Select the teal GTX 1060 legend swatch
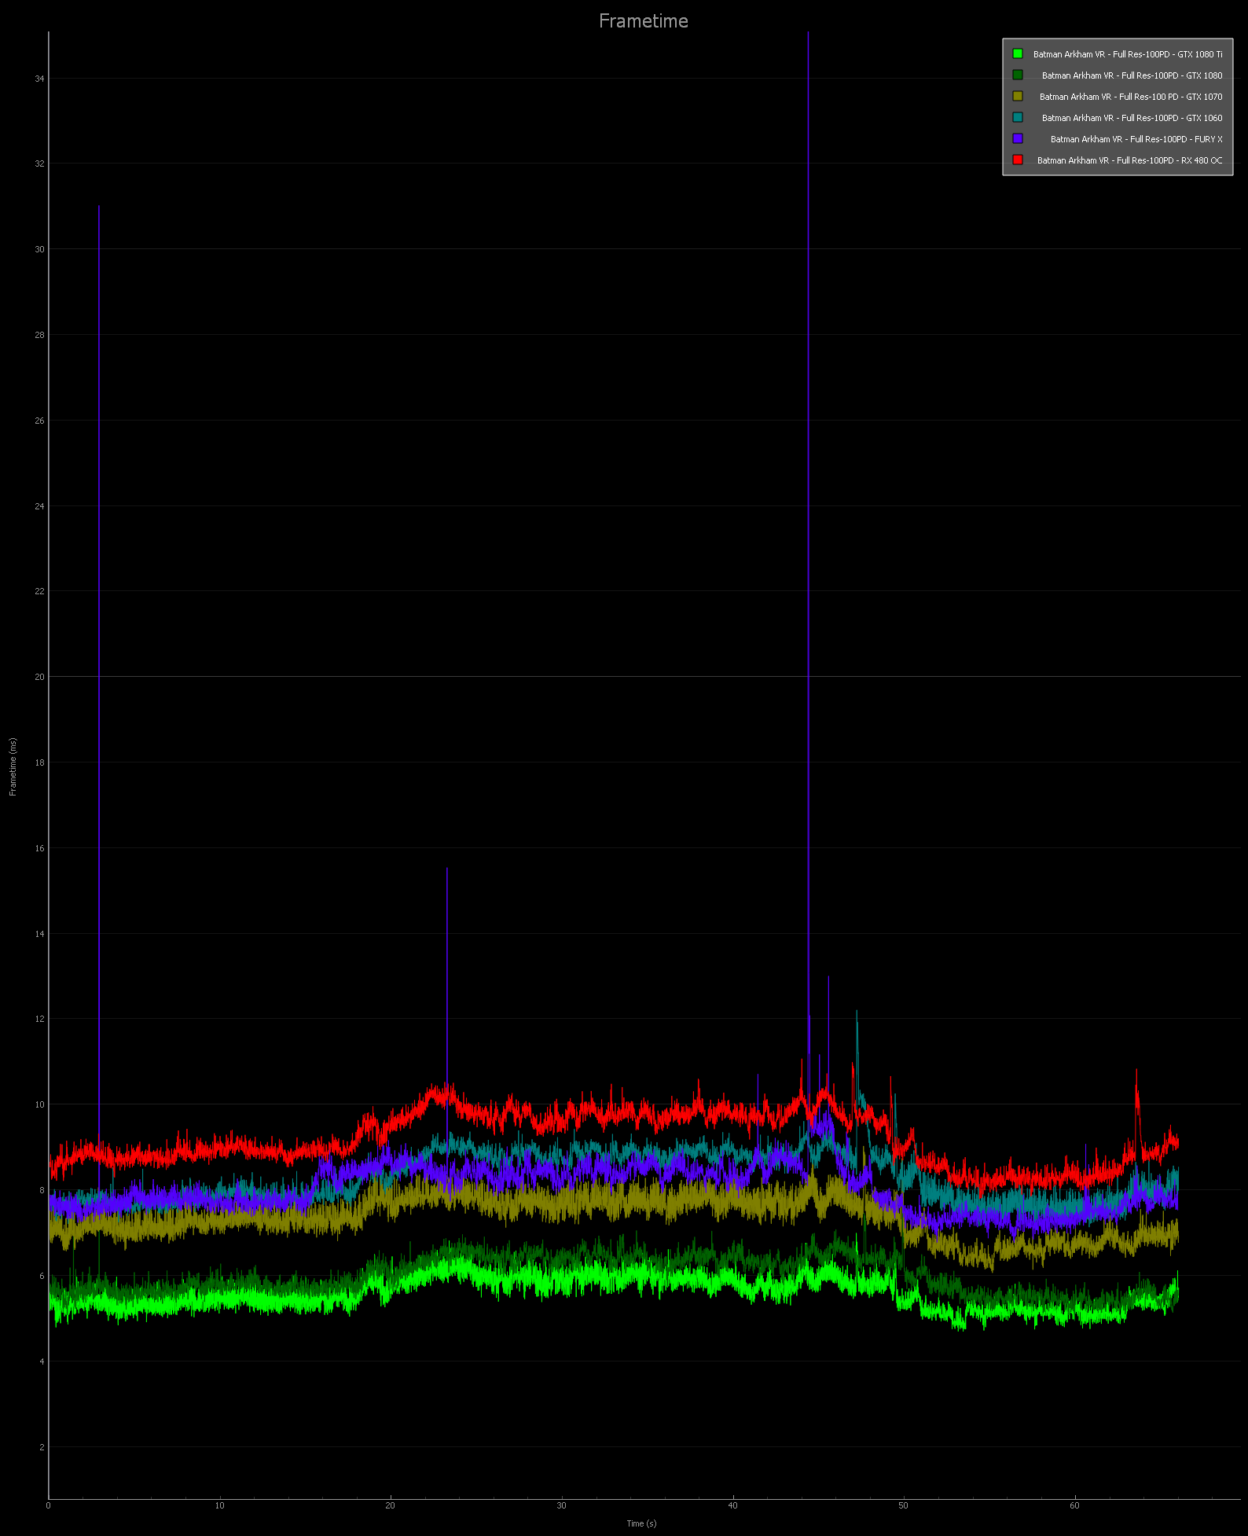Image resolution: width=1248 pixels, height=1536 pixels. pyautogui.click(x=1017, y=117)
